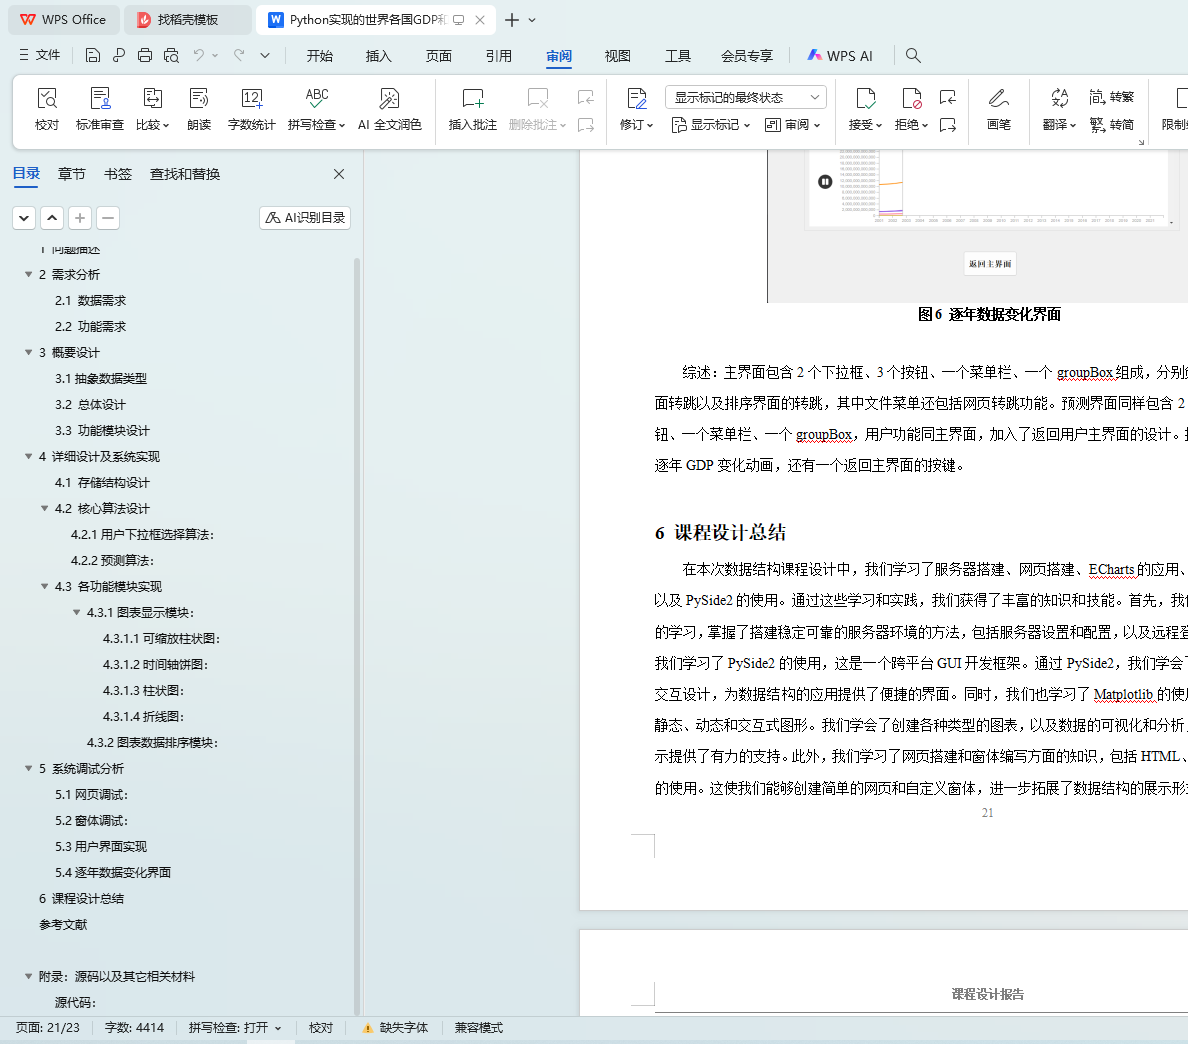Jump to 6 课程设计总结 in outline

pos(82,899)
